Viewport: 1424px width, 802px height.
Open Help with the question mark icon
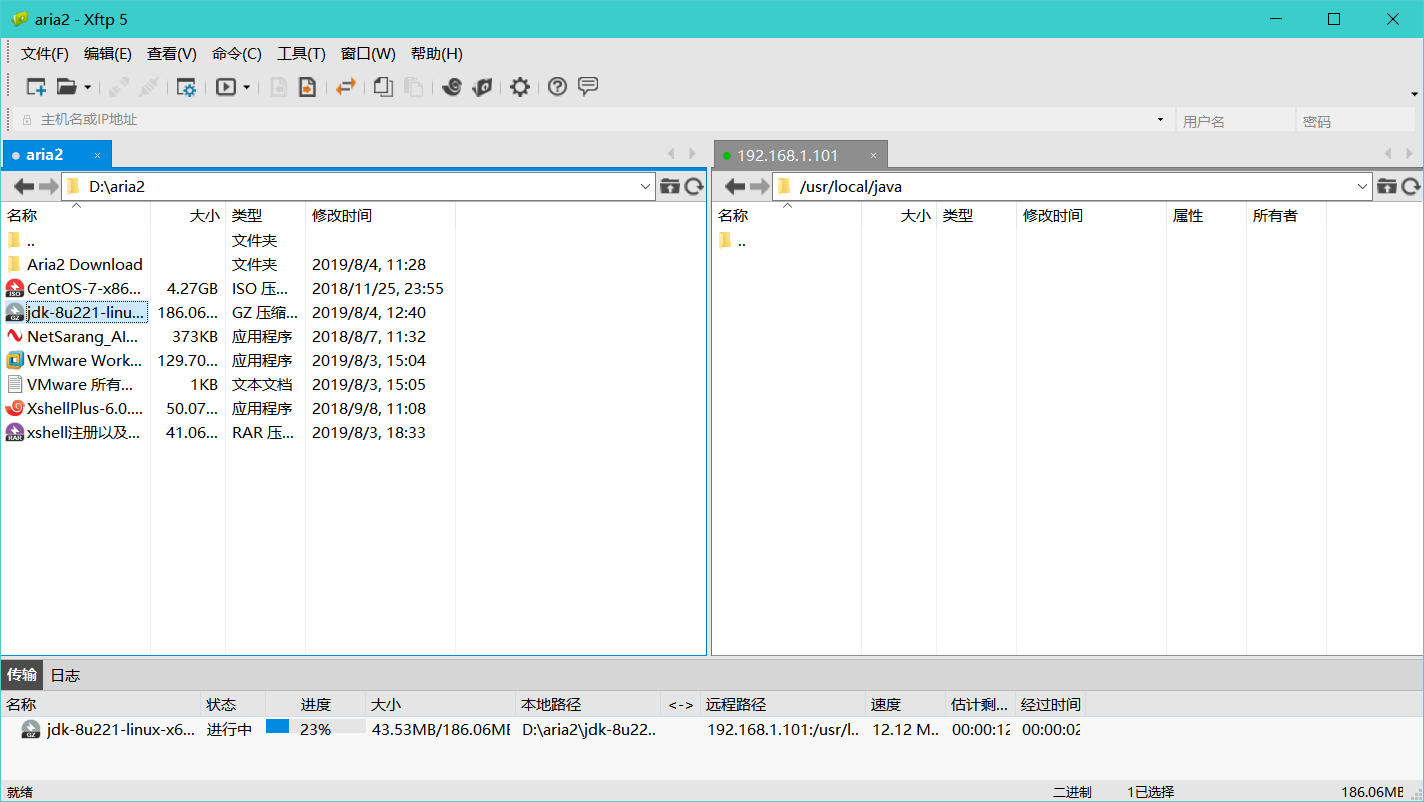coord(558,87)
